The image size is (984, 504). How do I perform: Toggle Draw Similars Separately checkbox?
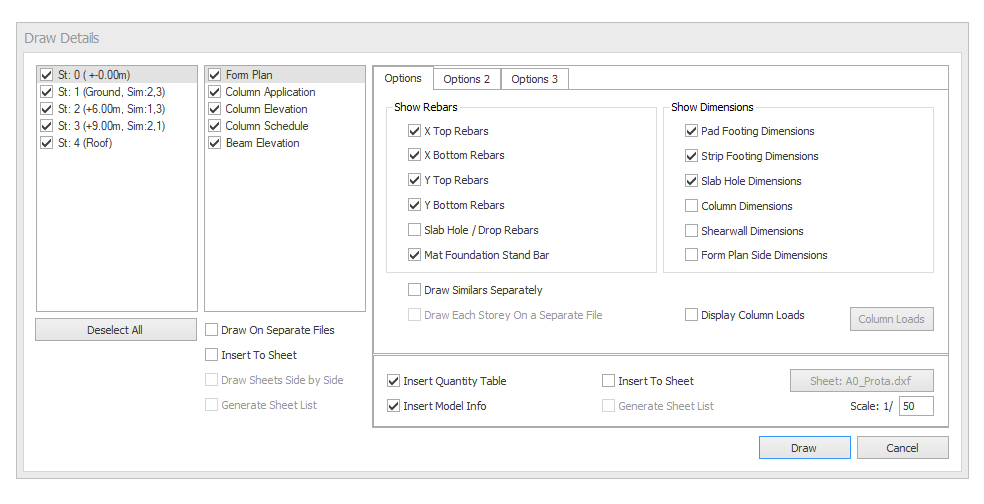pyautogui.click(x=414, y=290)
